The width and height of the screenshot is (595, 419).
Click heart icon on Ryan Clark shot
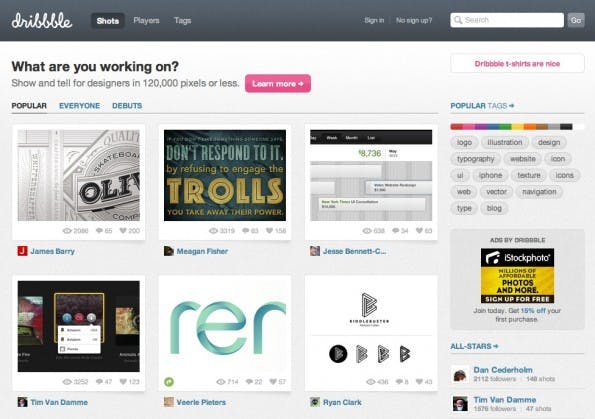(419, 381)
